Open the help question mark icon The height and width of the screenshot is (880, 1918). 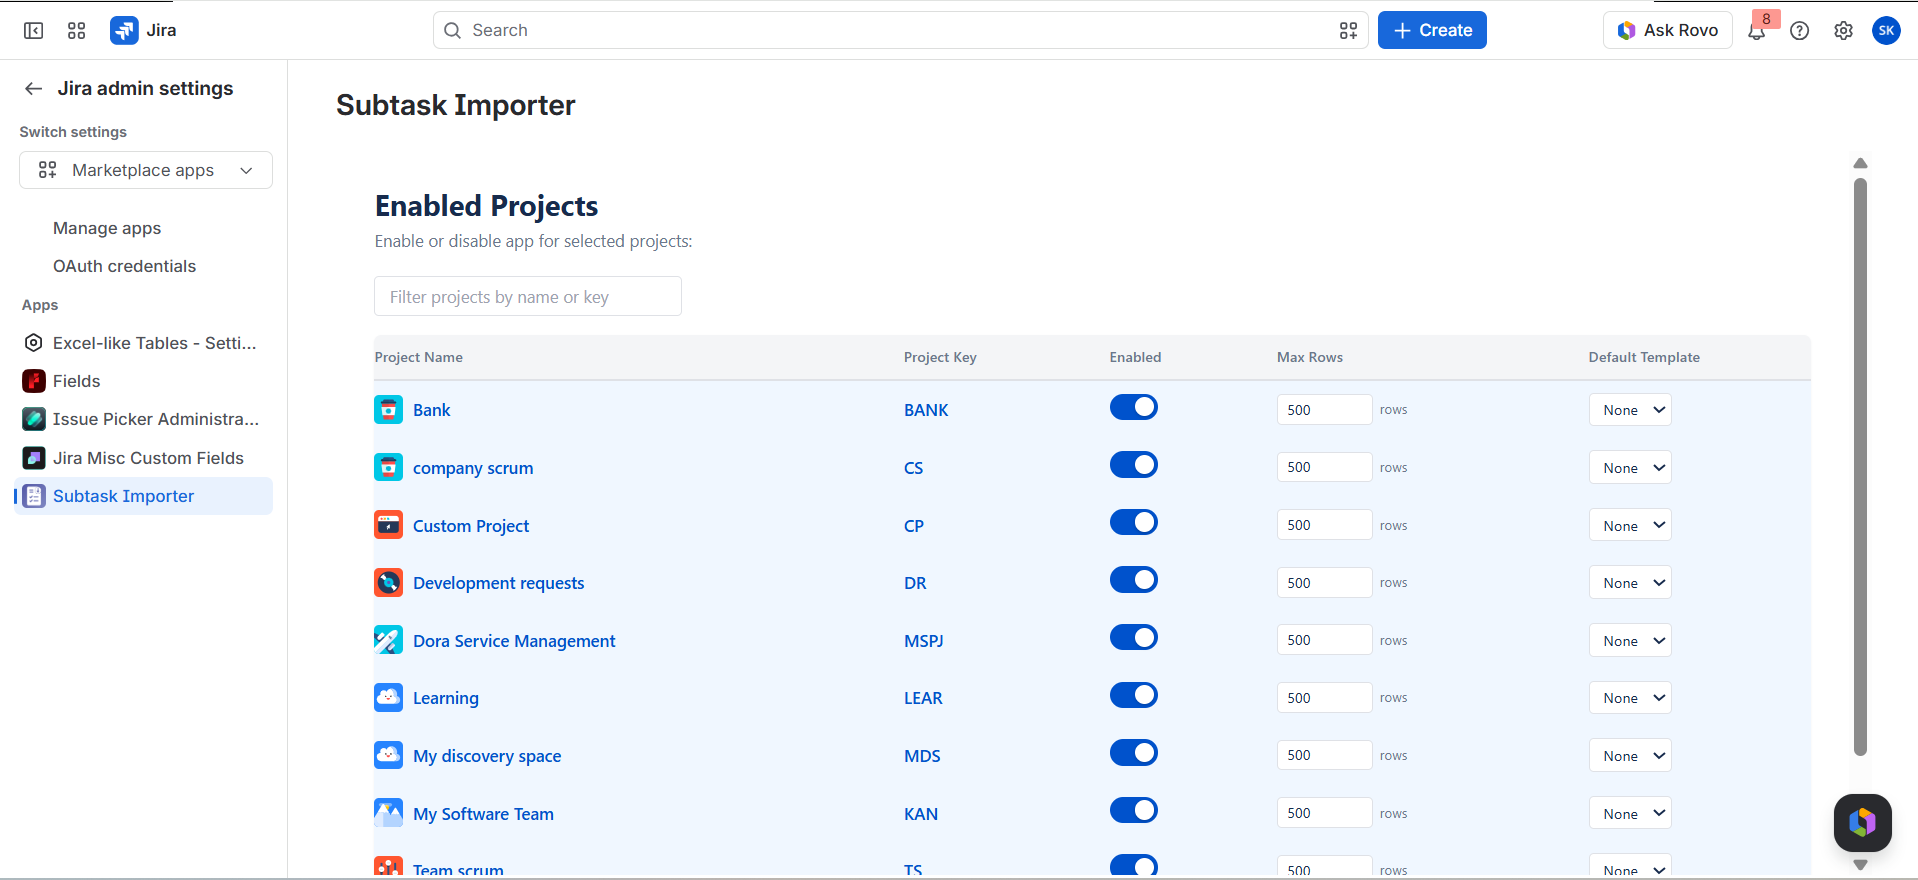[x=1800, y=31]
